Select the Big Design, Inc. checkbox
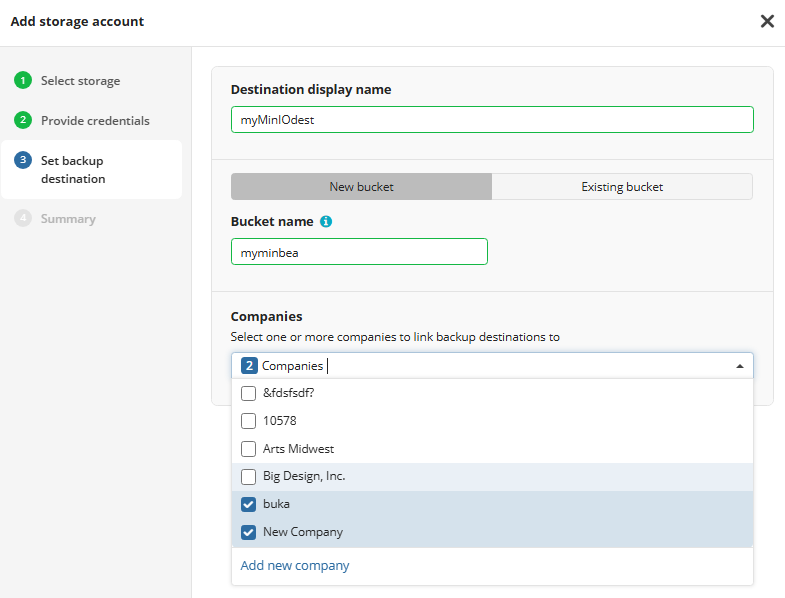 tap(249, 477)
